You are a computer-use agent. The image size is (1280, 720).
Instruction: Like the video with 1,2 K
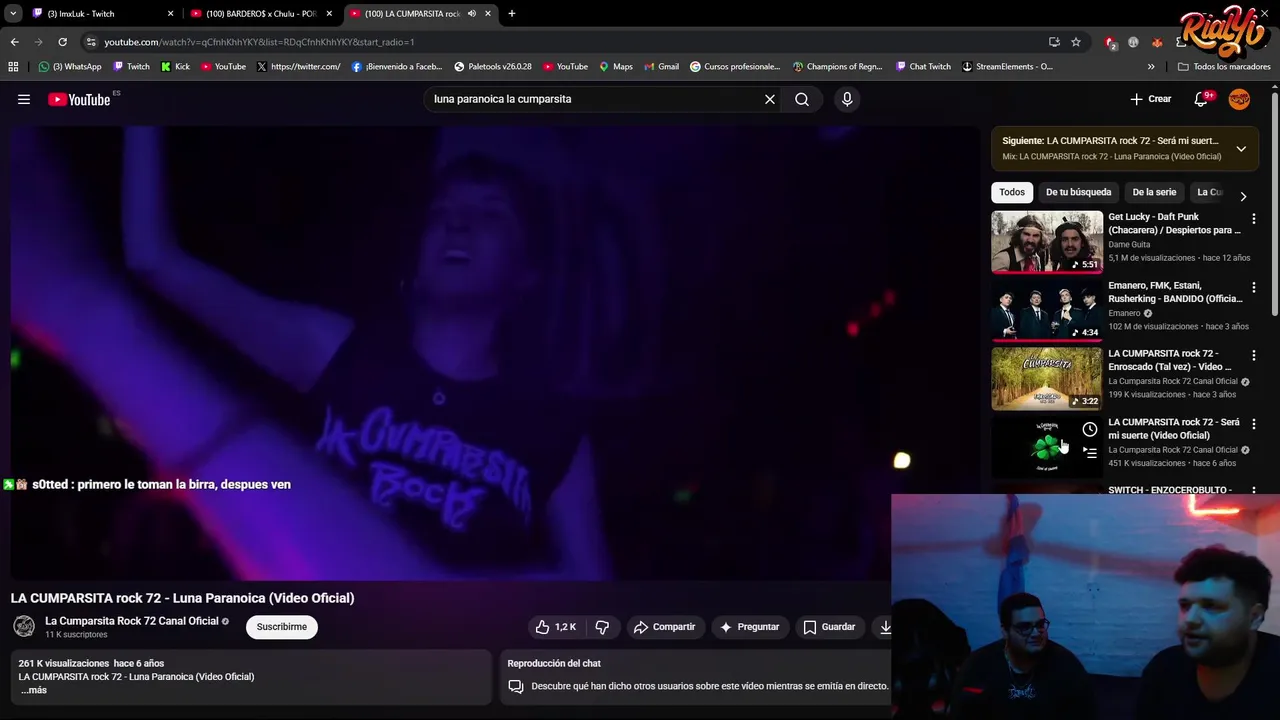click(555, 627)
